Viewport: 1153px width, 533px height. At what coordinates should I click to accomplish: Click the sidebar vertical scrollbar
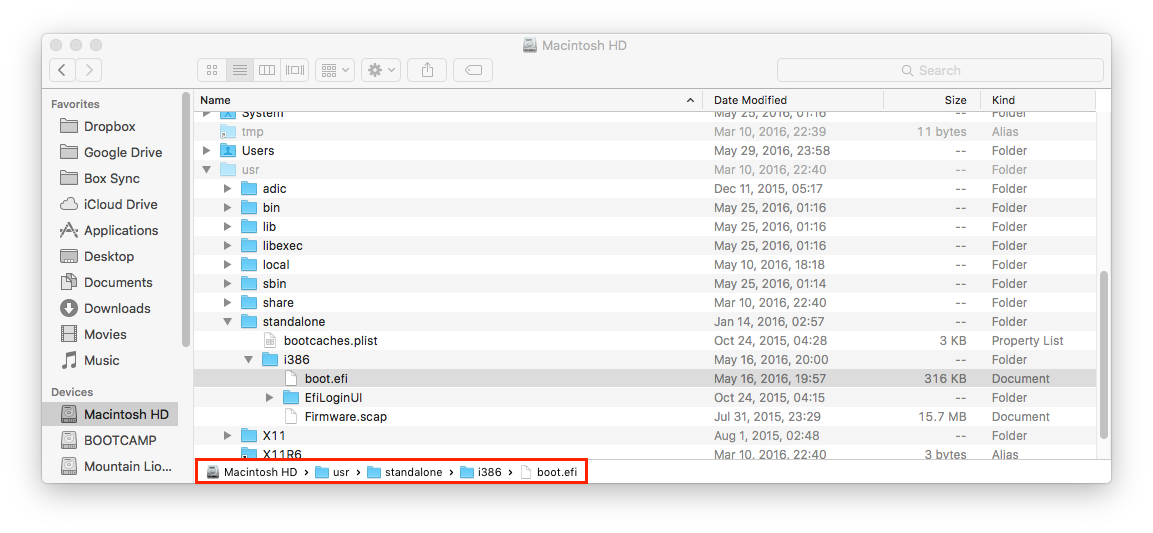point(186,219)
